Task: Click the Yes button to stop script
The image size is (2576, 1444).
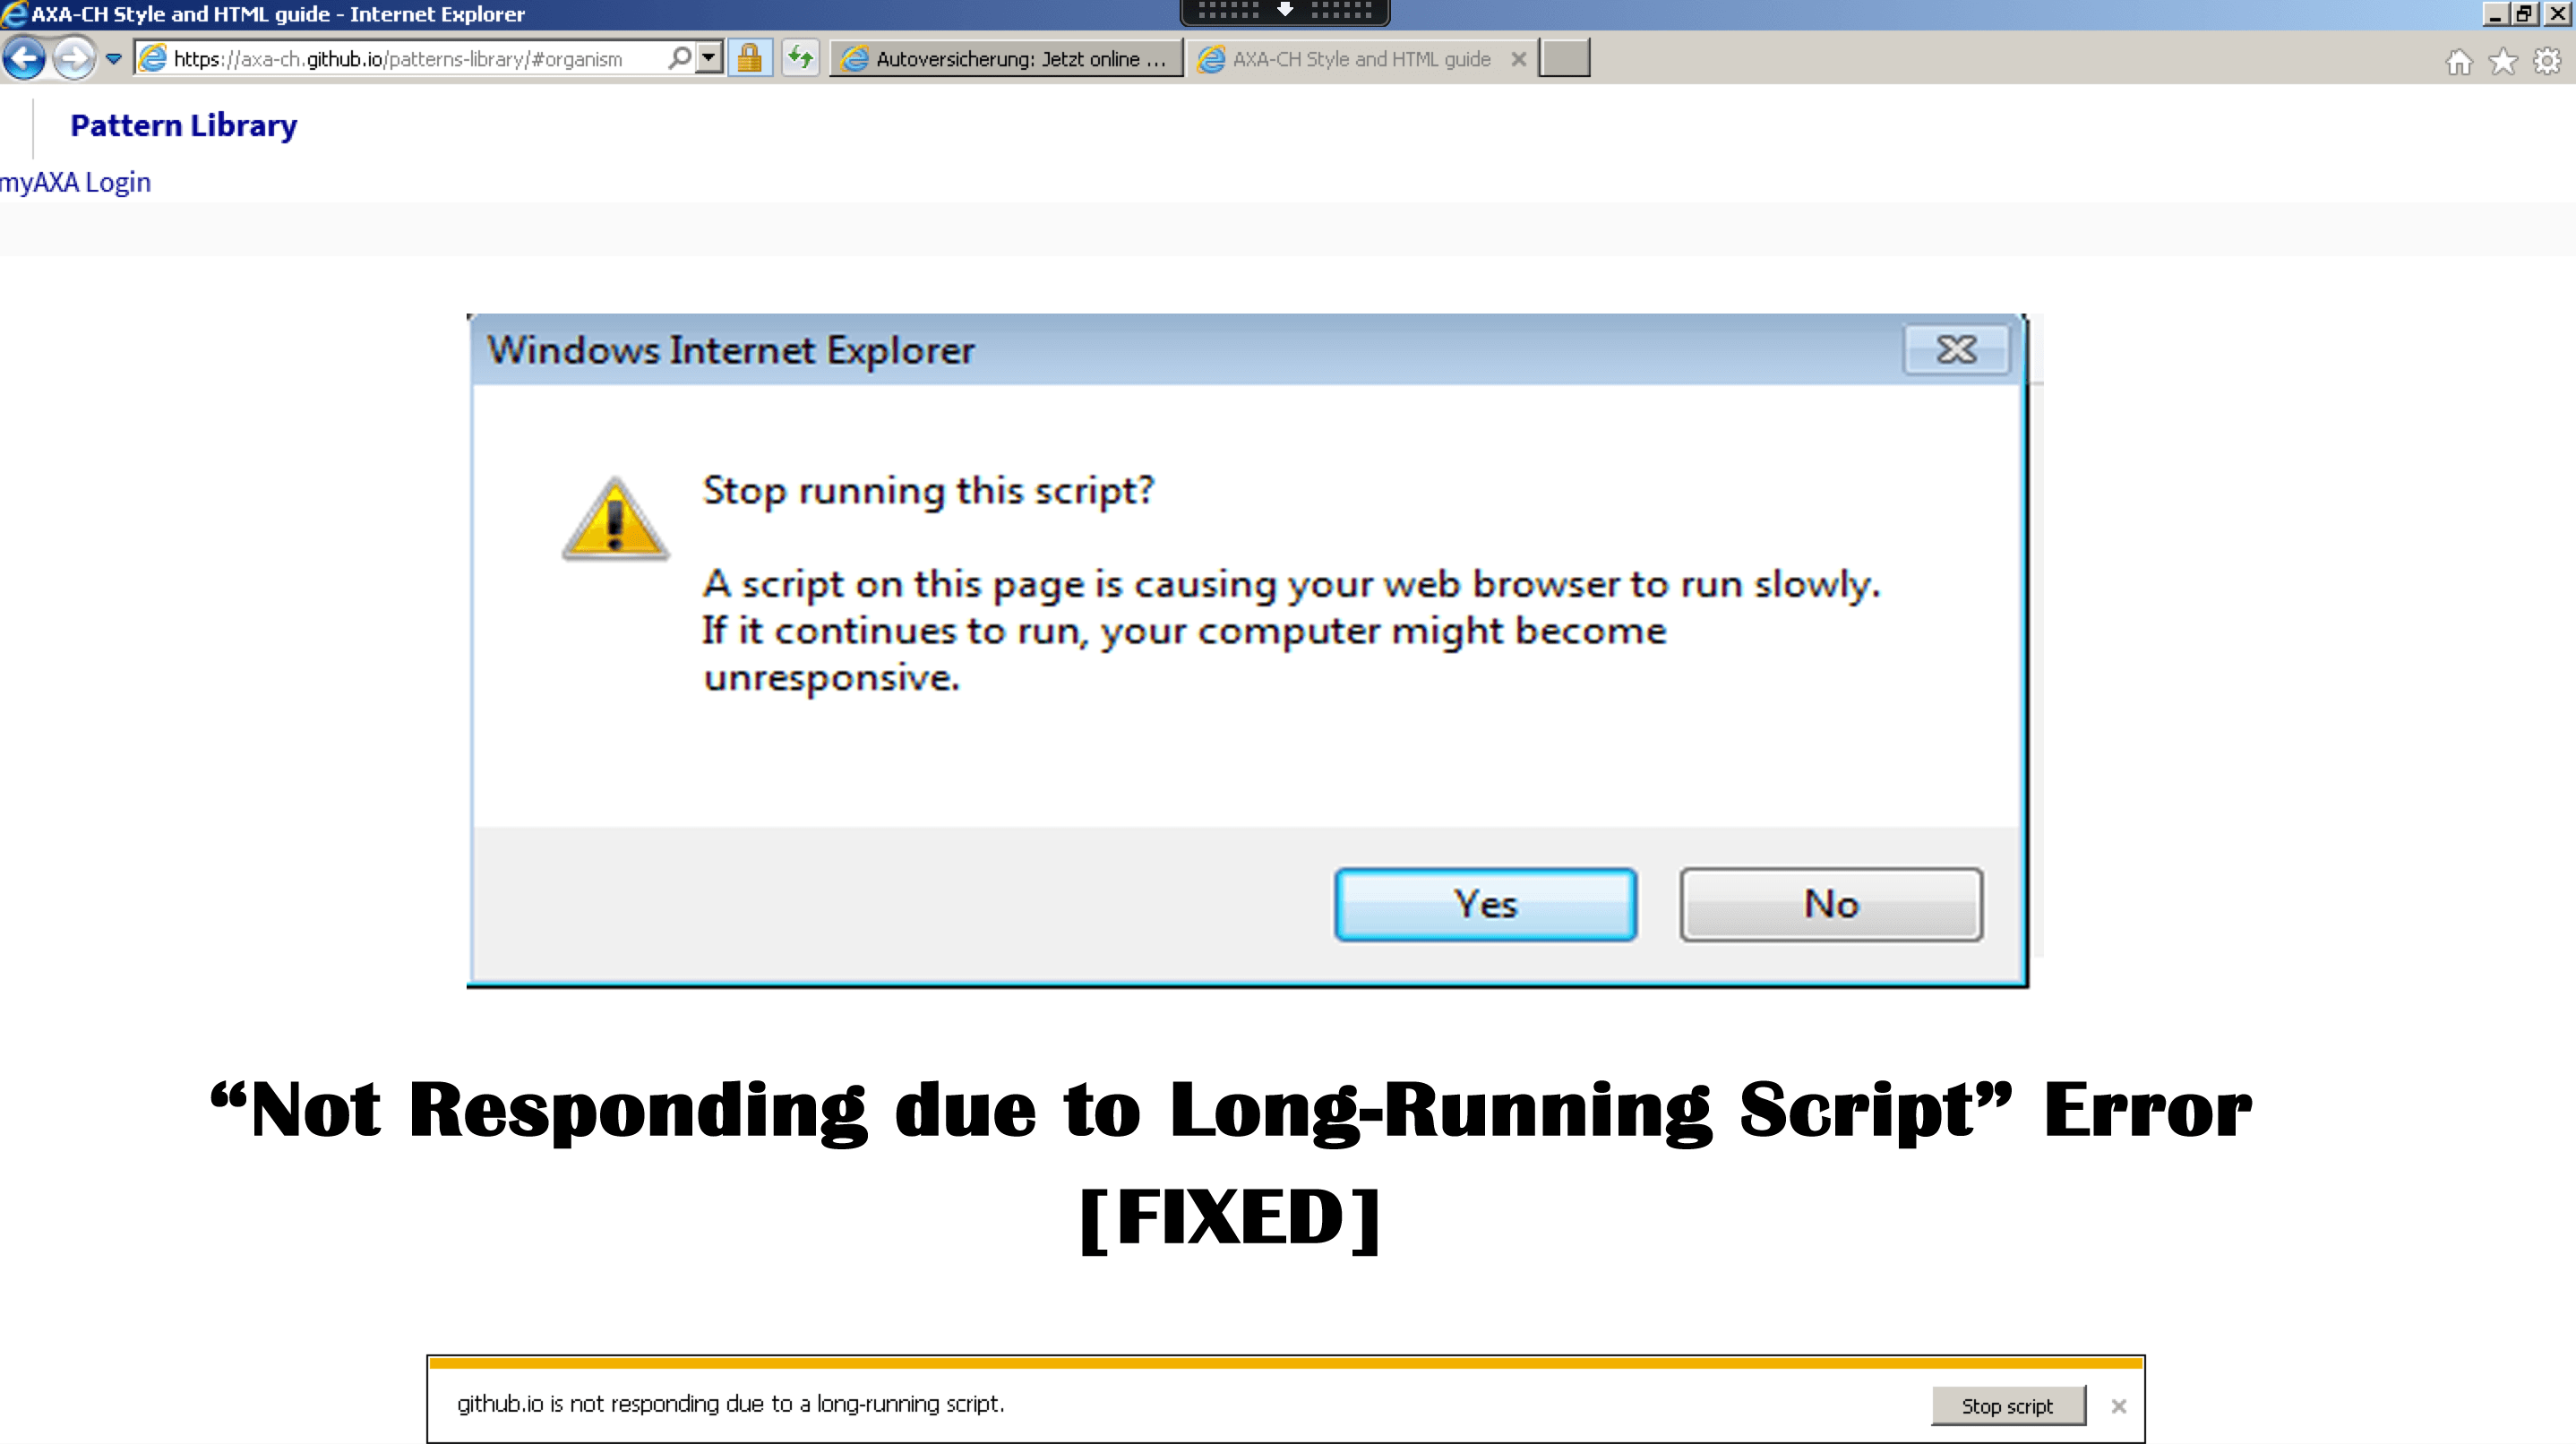Action: click(1488, 904)
